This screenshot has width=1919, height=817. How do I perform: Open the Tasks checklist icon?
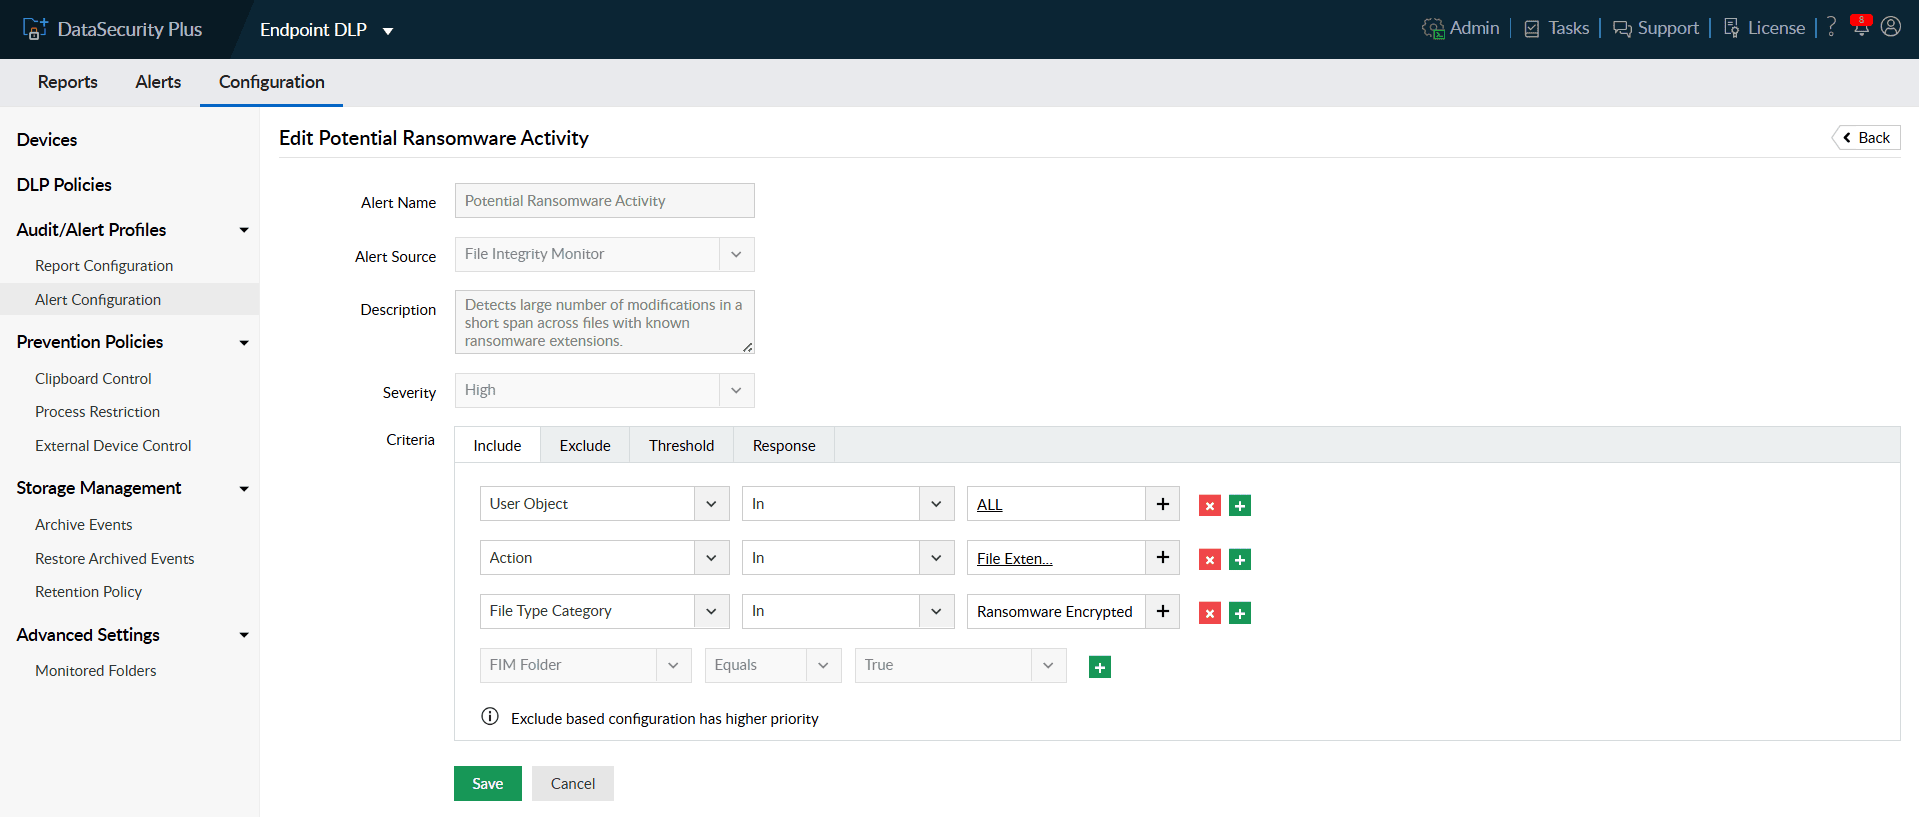click(x=1531, y=29)
